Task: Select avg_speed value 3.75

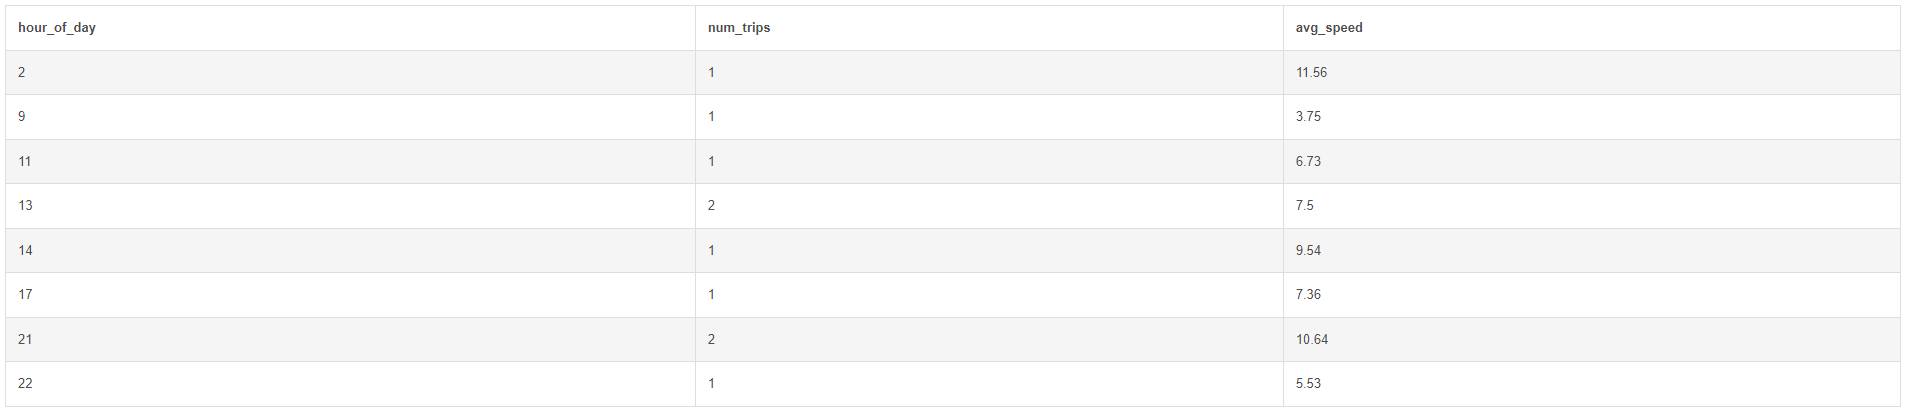Action: pos(1308,117)
